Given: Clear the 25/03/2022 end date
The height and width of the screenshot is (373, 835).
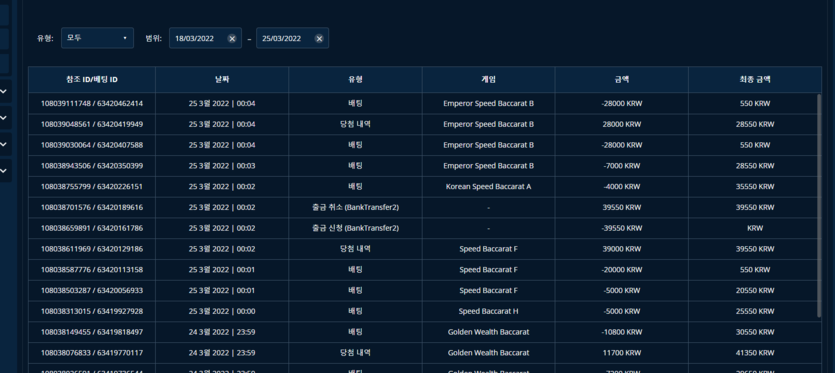Looking at the screenshot, I should 319,38.
